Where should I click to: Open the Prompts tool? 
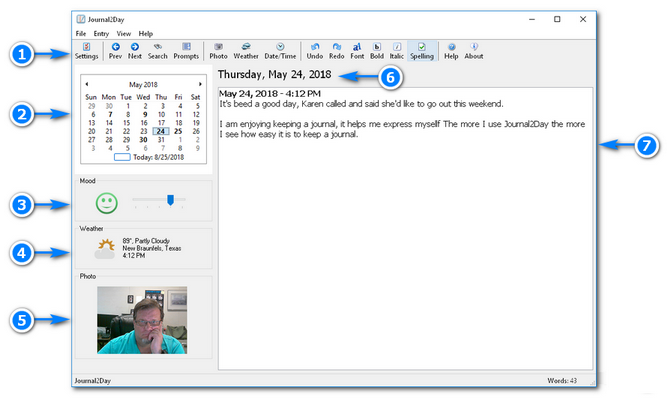pos(186,51)
